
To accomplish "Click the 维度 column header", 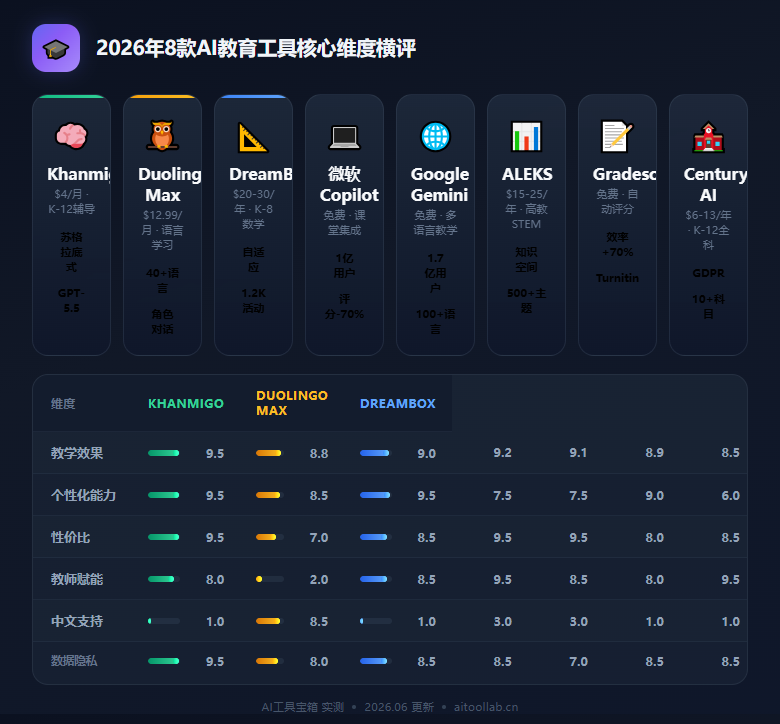I will (63, 404).
